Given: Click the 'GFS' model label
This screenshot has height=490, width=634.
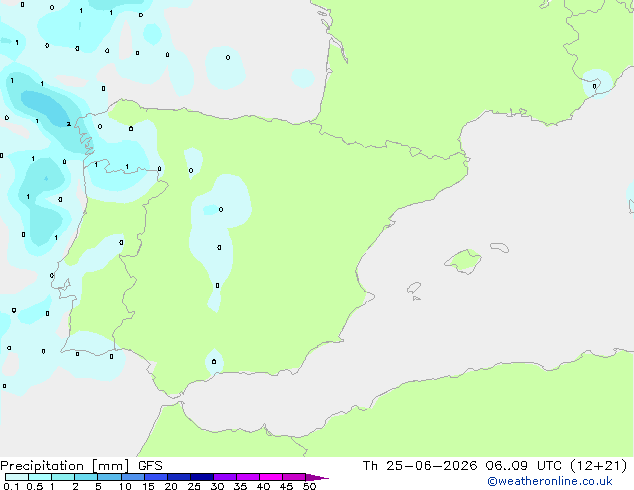Looking at the screenshot, I should [x=150, y=466].
